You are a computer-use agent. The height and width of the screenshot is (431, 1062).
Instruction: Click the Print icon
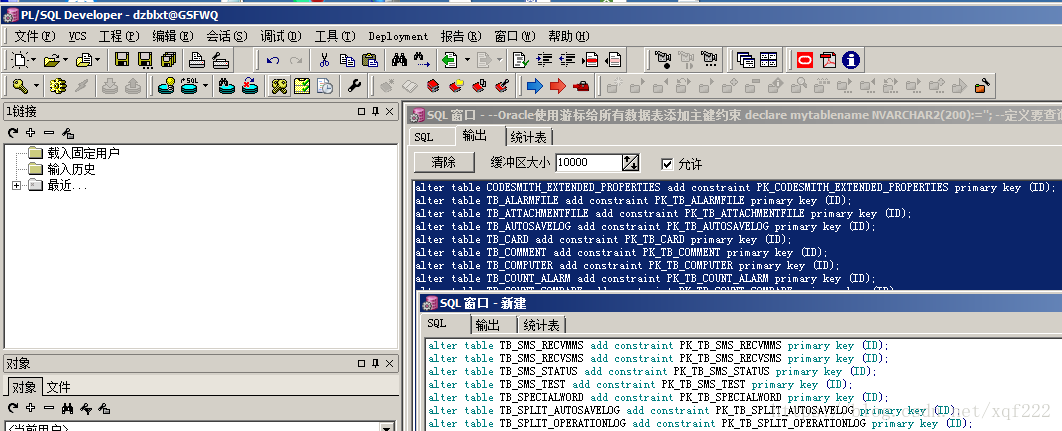(x=196, y=60)
